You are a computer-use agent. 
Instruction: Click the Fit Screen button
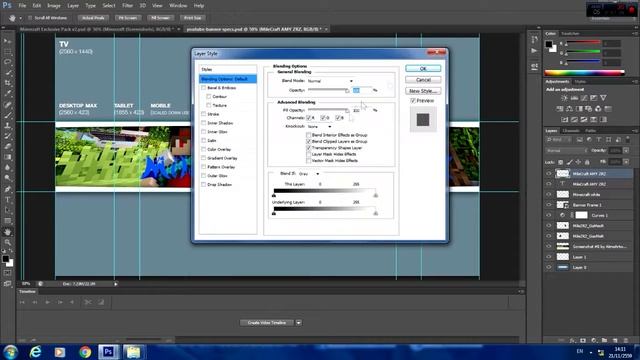[128, 18]
